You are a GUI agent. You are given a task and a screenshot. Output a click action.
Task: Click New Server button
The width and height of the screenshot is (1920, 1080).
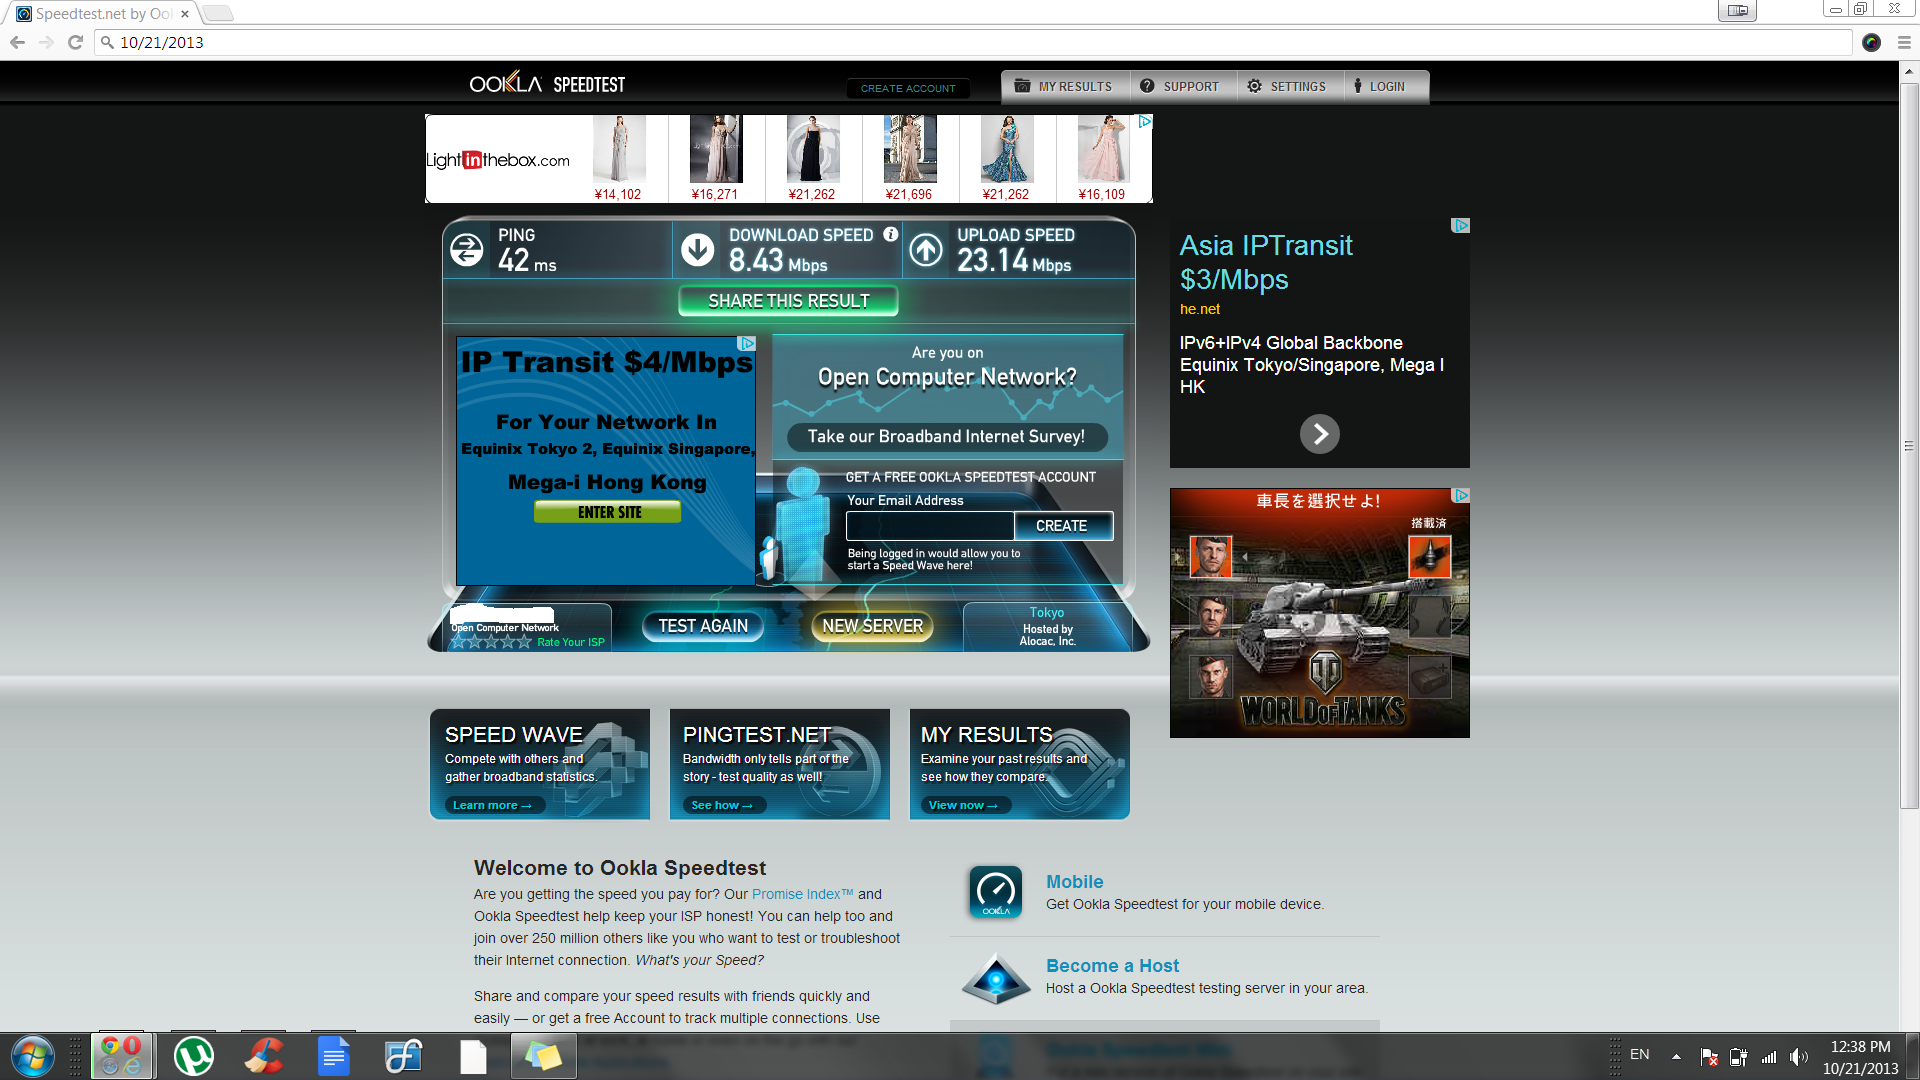(873, 626)
